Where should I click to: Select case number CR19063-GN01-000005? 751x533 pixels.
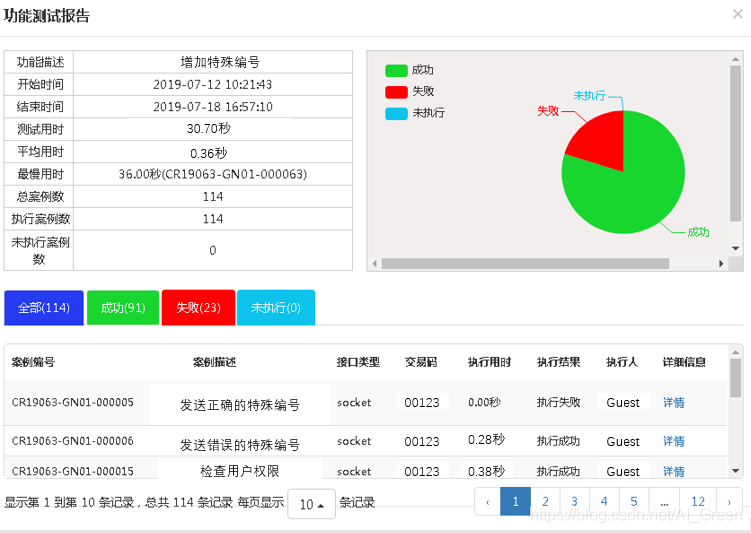(73, 402)
